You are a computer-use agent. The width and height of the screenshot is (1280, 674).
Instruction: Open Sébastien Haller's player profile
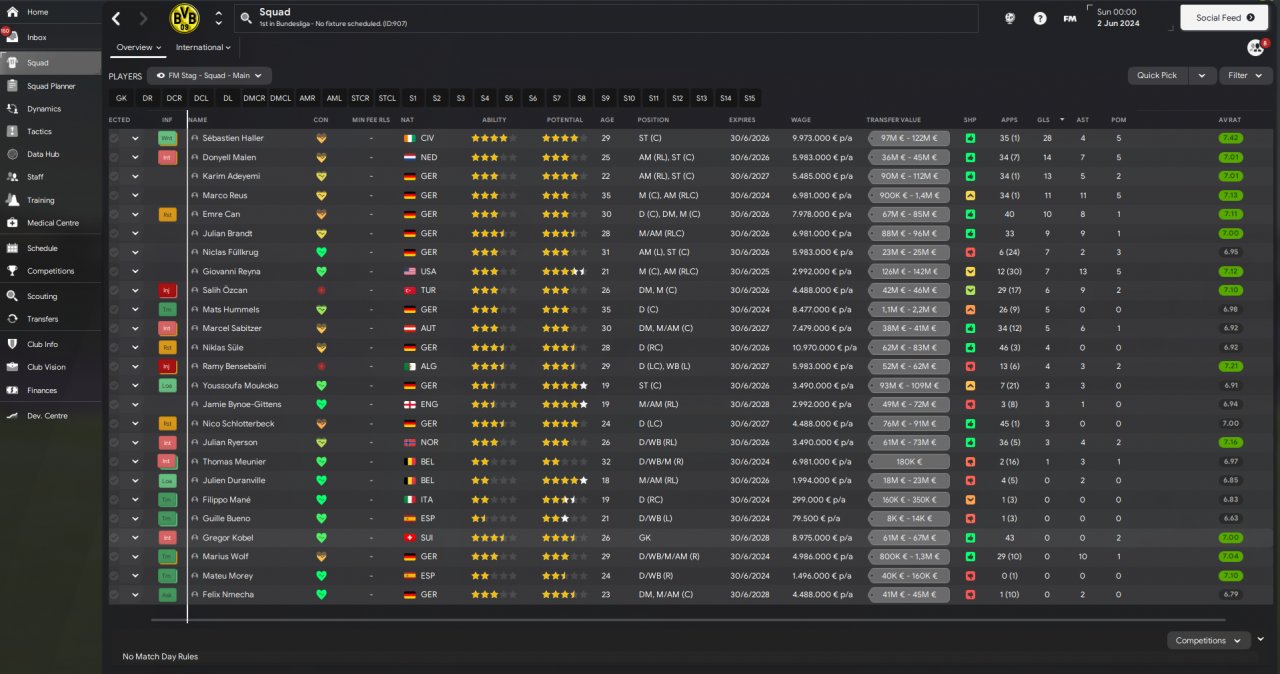pos(233,138)
